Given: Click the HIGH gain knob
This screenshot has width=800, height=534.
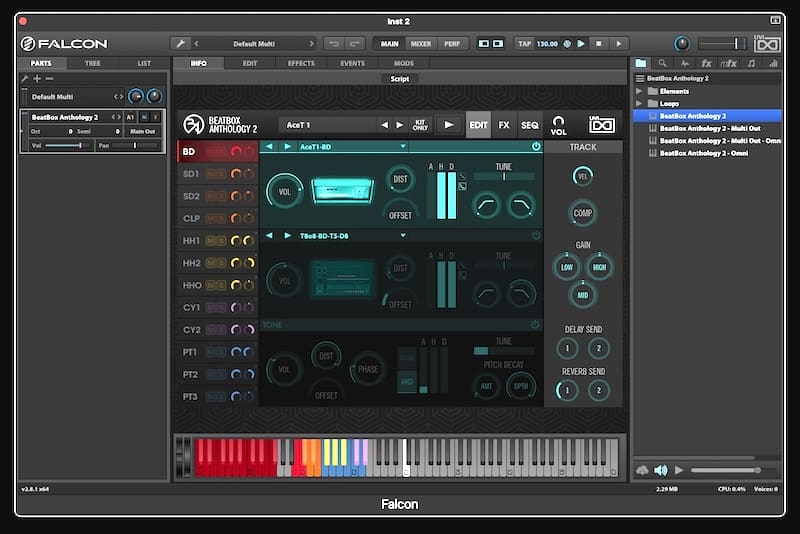Looking at the screenshot, I should click(x=599, y=267).
